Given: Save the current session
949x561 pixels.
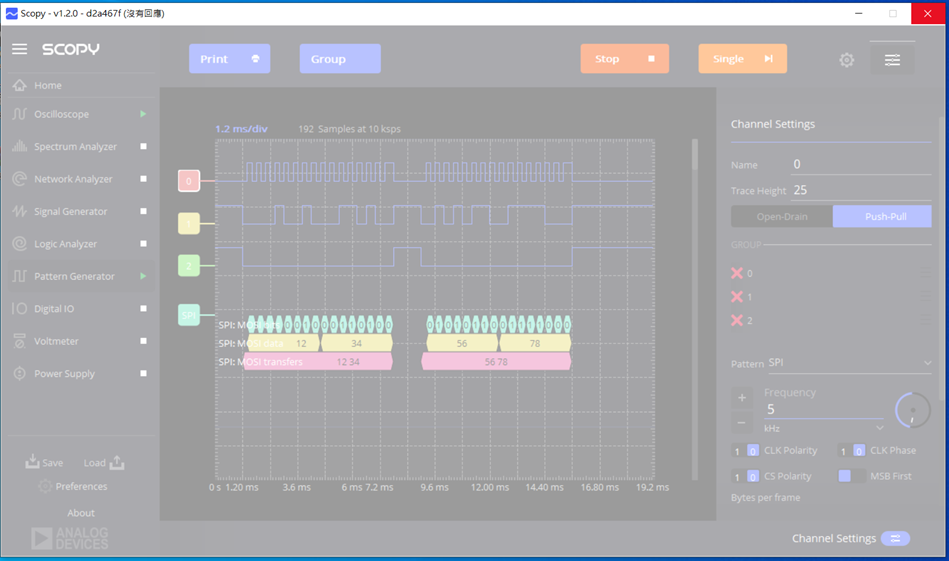Looking at the screenshot, I should (44, 462).
